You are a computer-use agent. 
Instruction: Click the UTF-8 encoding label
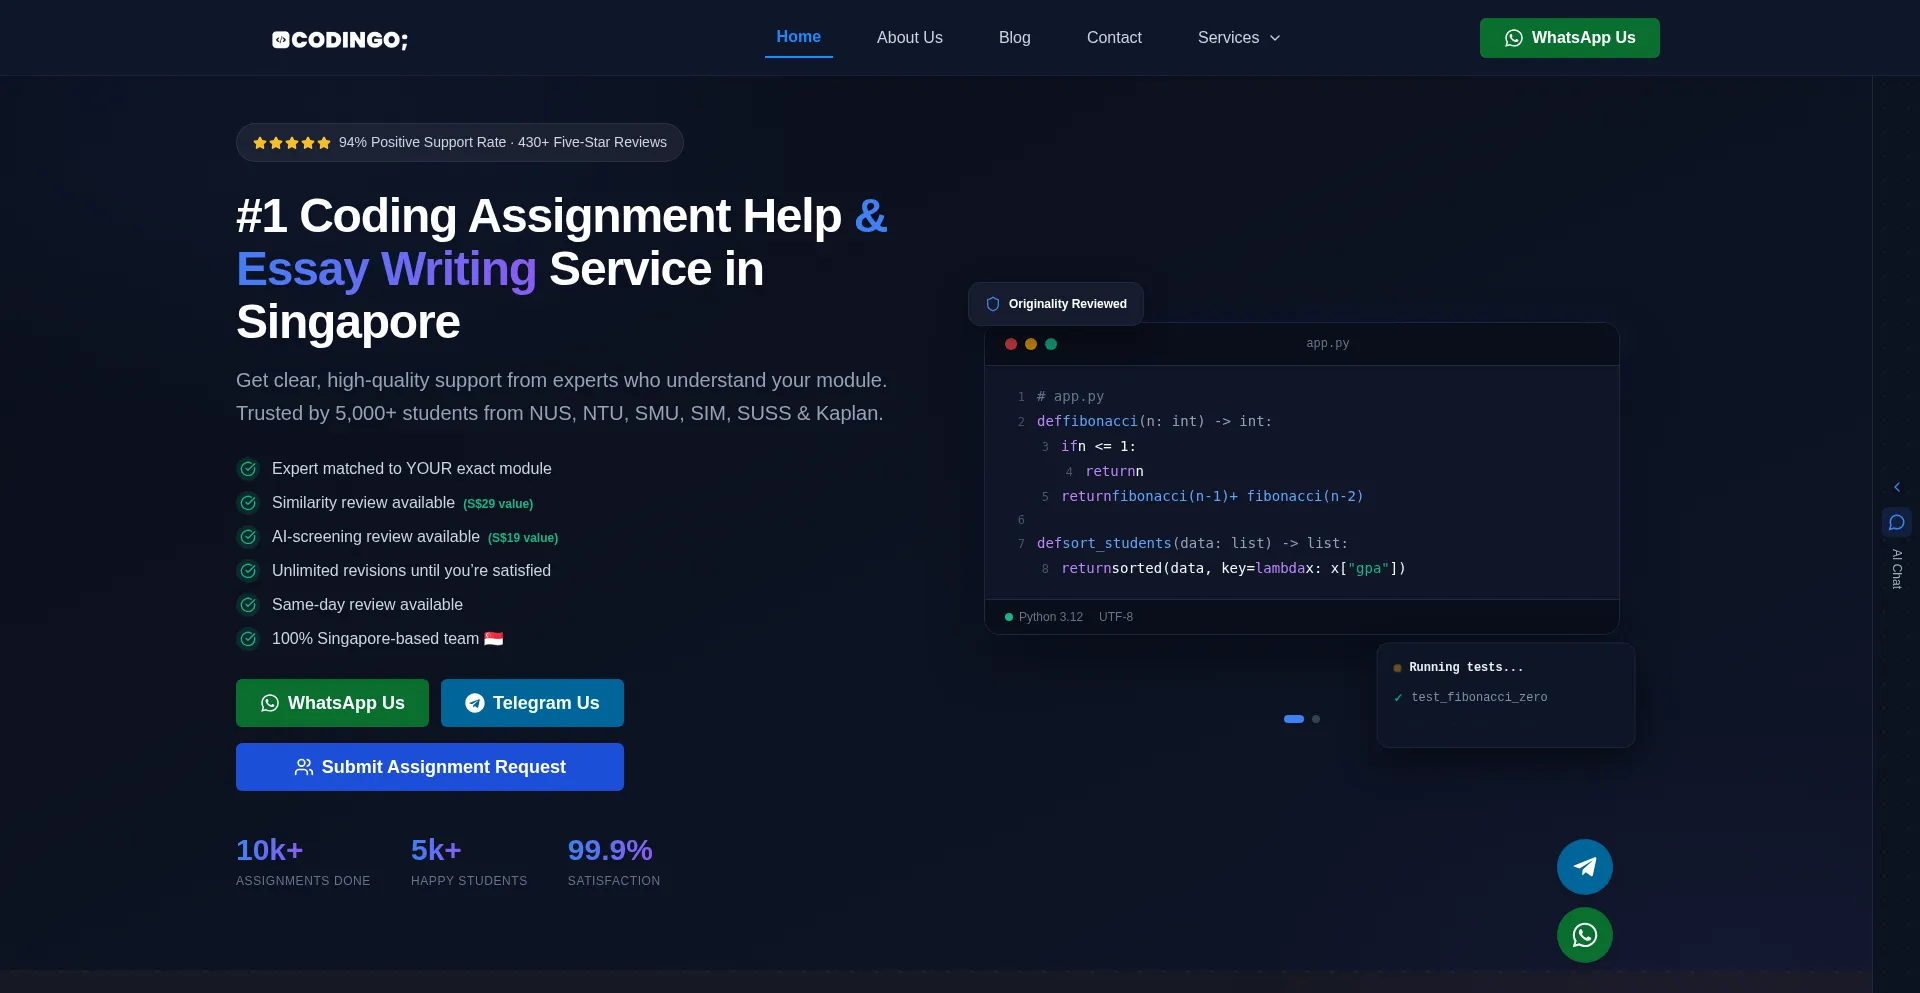pyautogui.click(x=1116, y=617)
